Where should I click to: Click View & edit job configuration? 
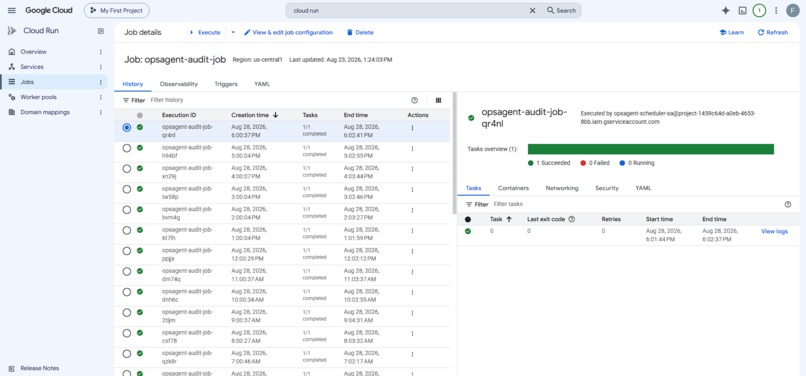point(288,32)
